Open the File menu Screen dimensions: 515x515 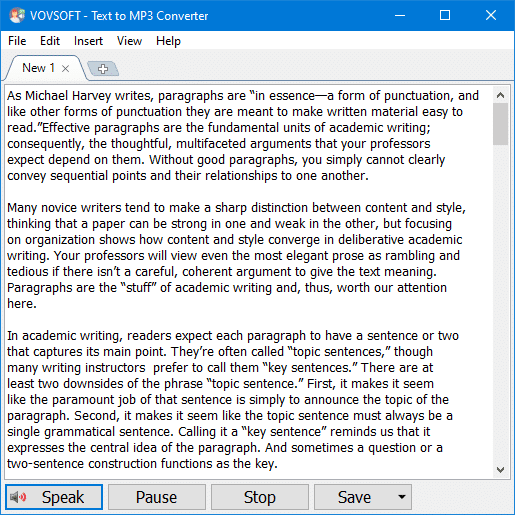coord(17,41)
